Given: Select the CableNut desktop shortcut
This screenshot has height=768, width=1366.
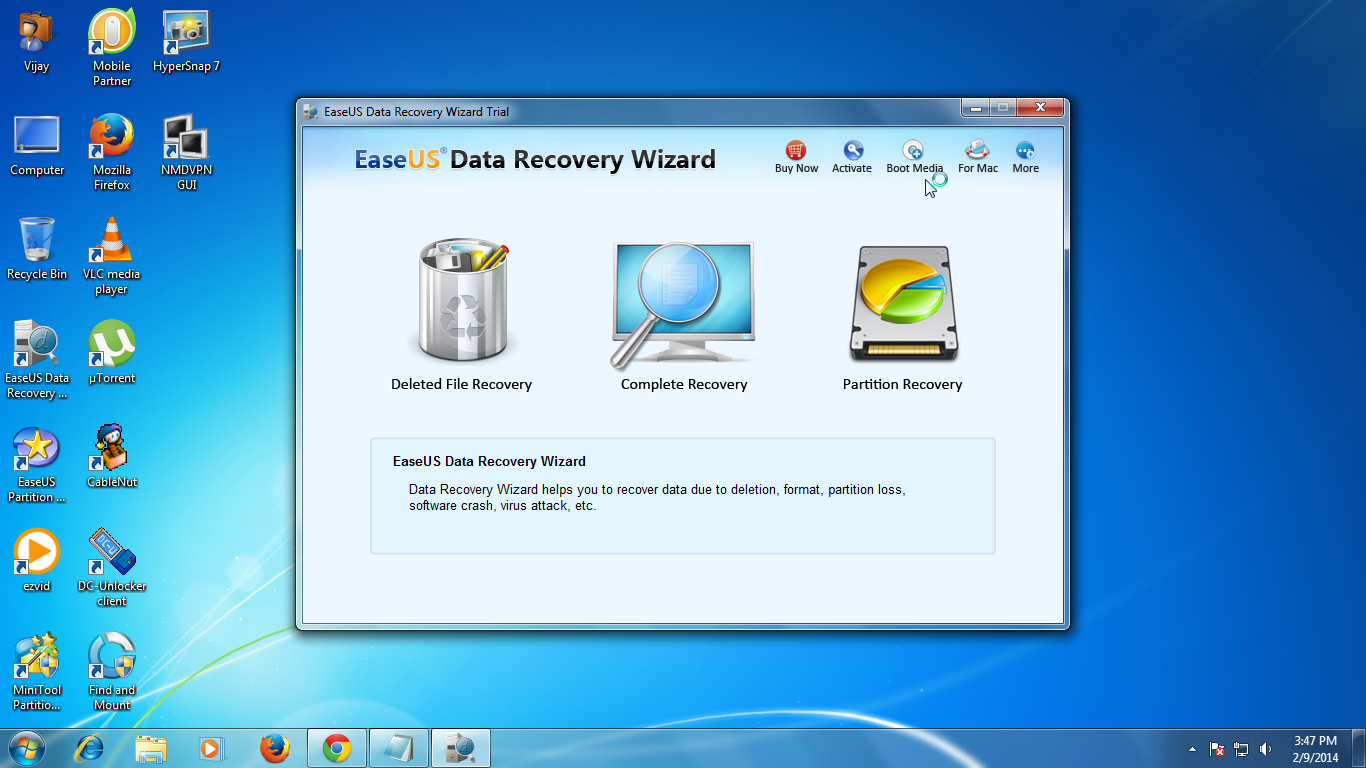Looking at the screenshot, I should coord(112,457).
